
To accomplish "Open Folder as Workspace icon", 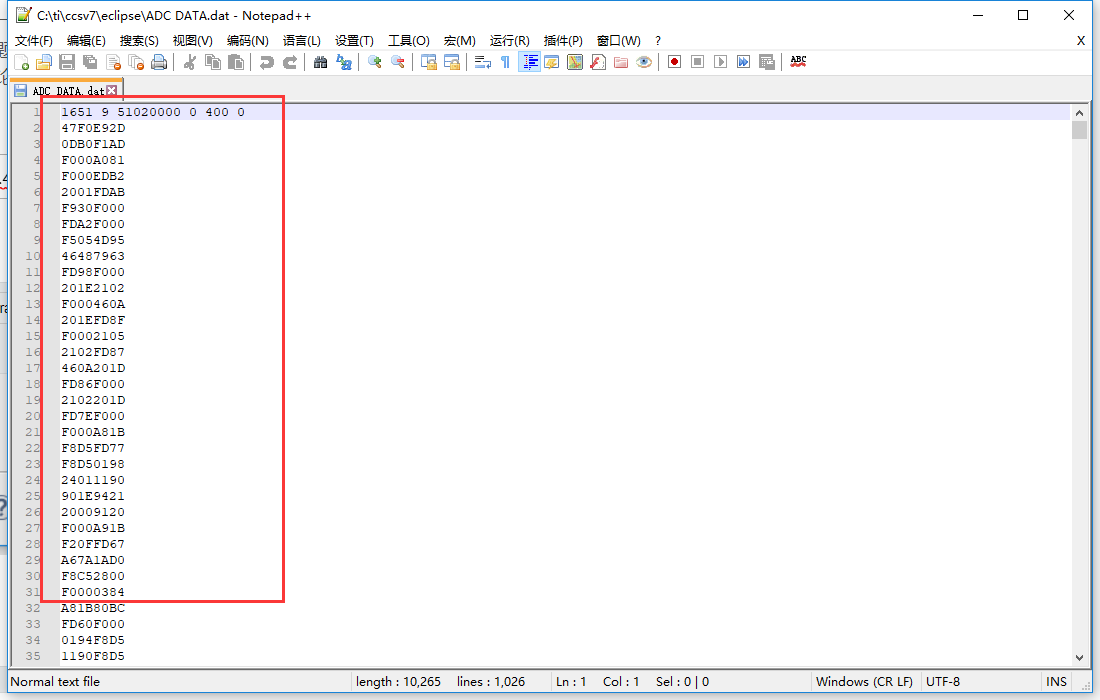I will [x=621, y=62].
